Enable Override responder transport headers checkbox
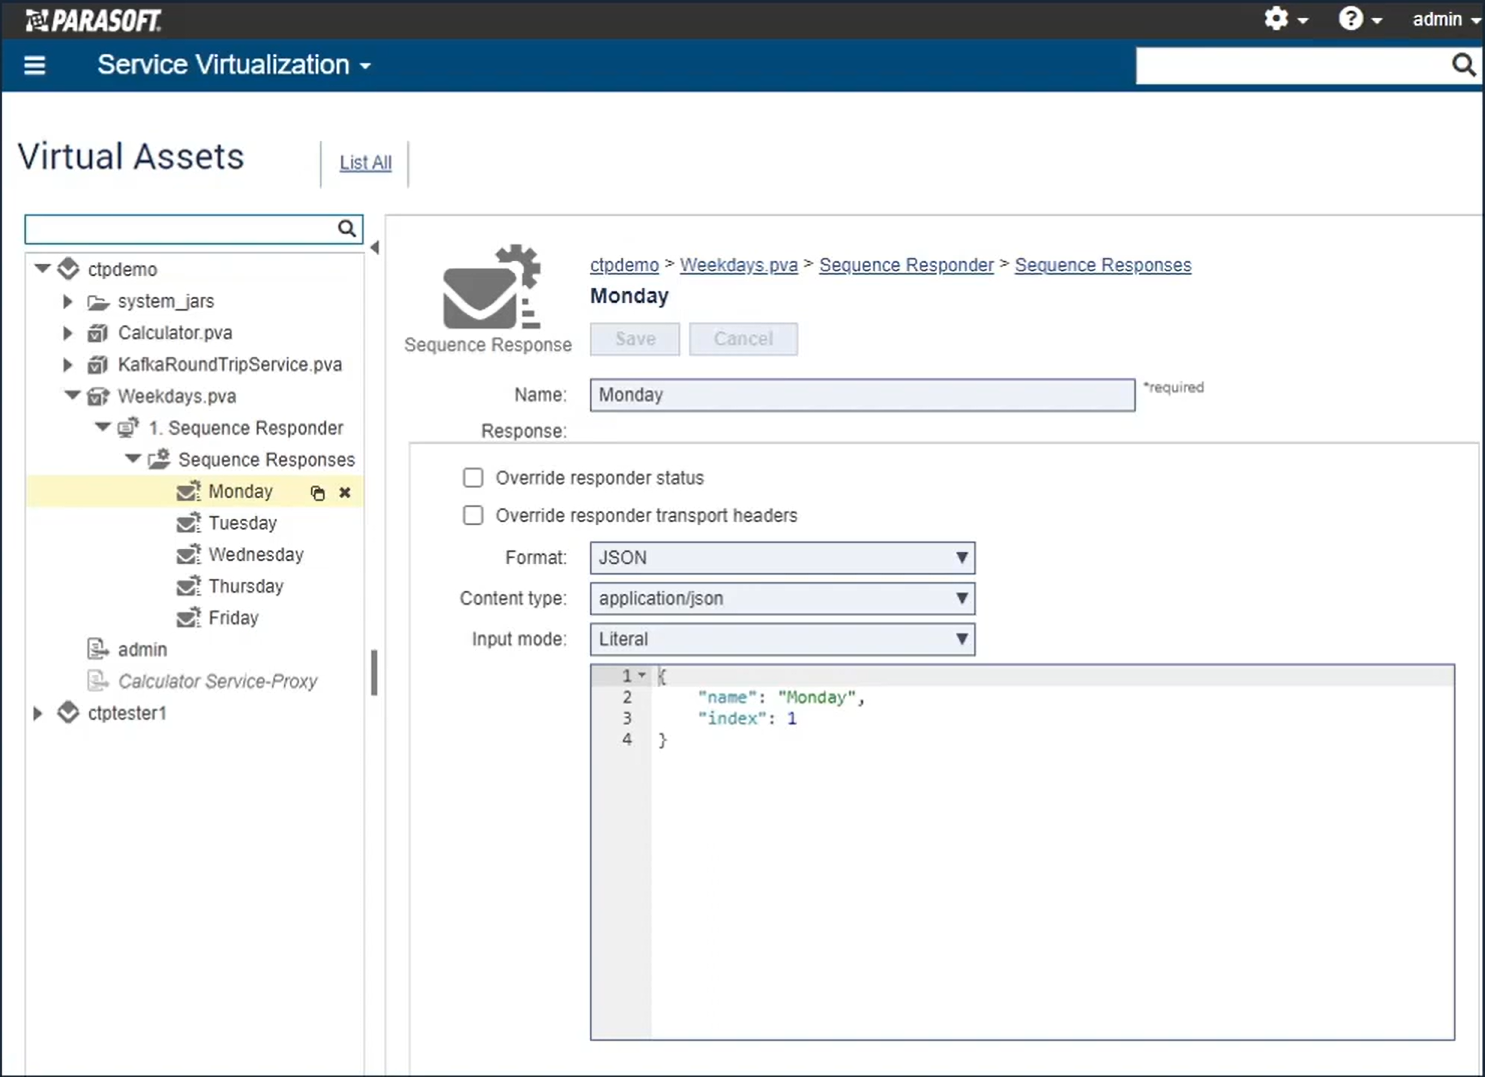Viewport: 1485px width, 1077px height. (473, 515)
